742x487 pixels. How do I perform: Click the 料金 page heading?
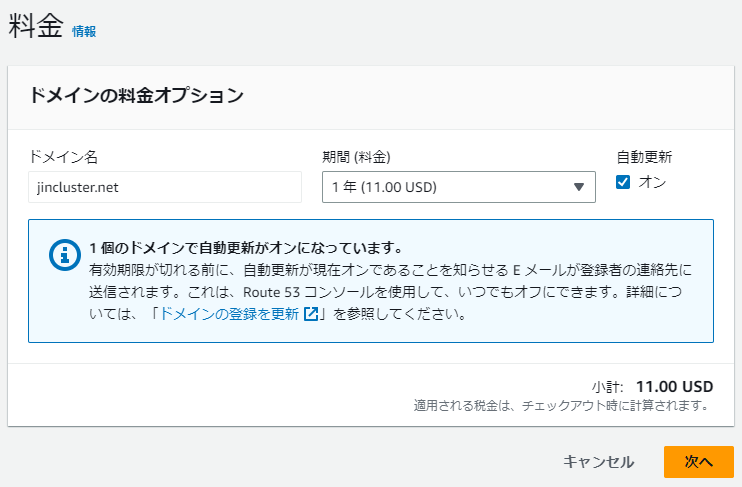(36, 27)
